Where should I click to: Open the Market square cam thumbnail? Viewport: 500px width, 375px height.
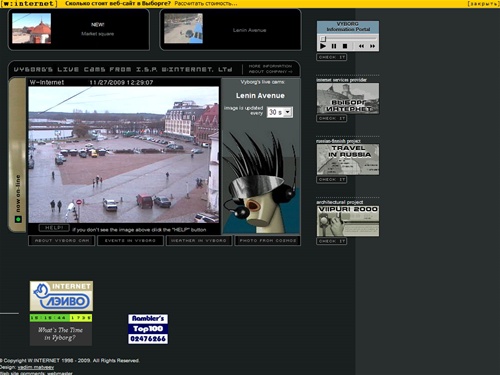coord(32,28)
